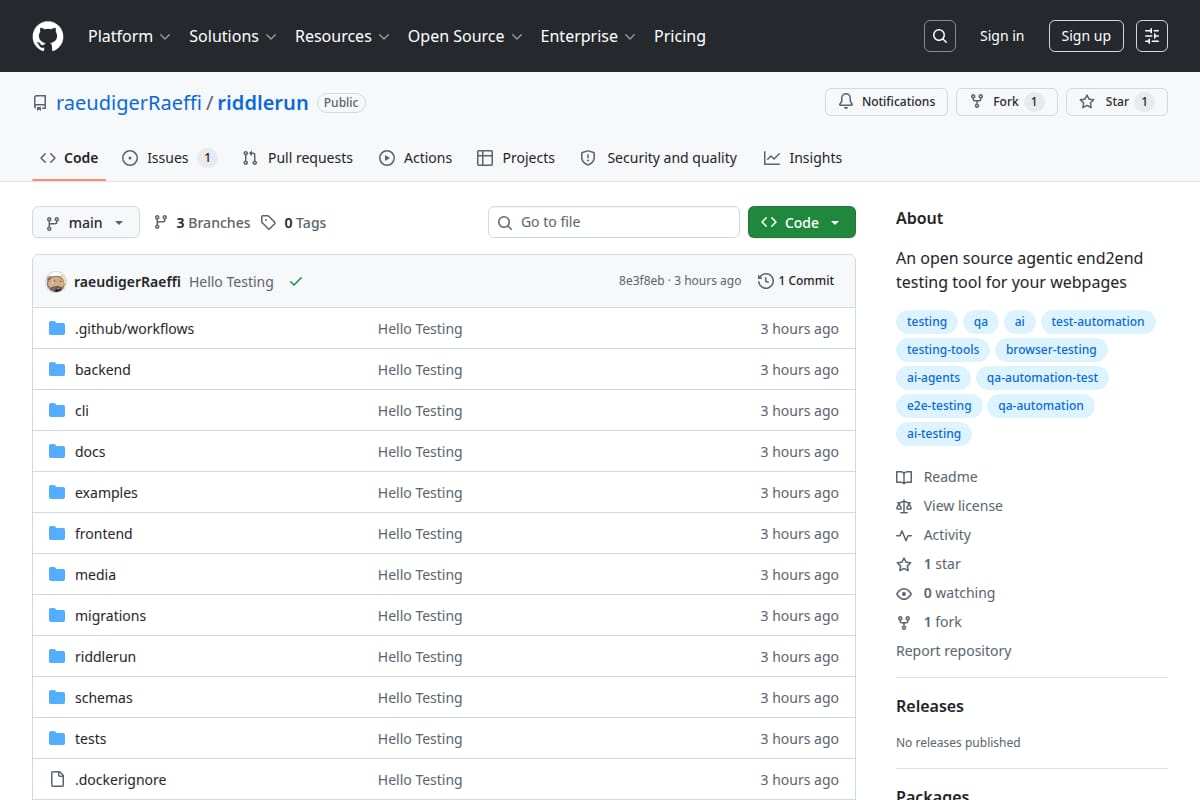Expand the Resources menu
The height and width of the screenshot is (800, 1200).
point(341,36)
